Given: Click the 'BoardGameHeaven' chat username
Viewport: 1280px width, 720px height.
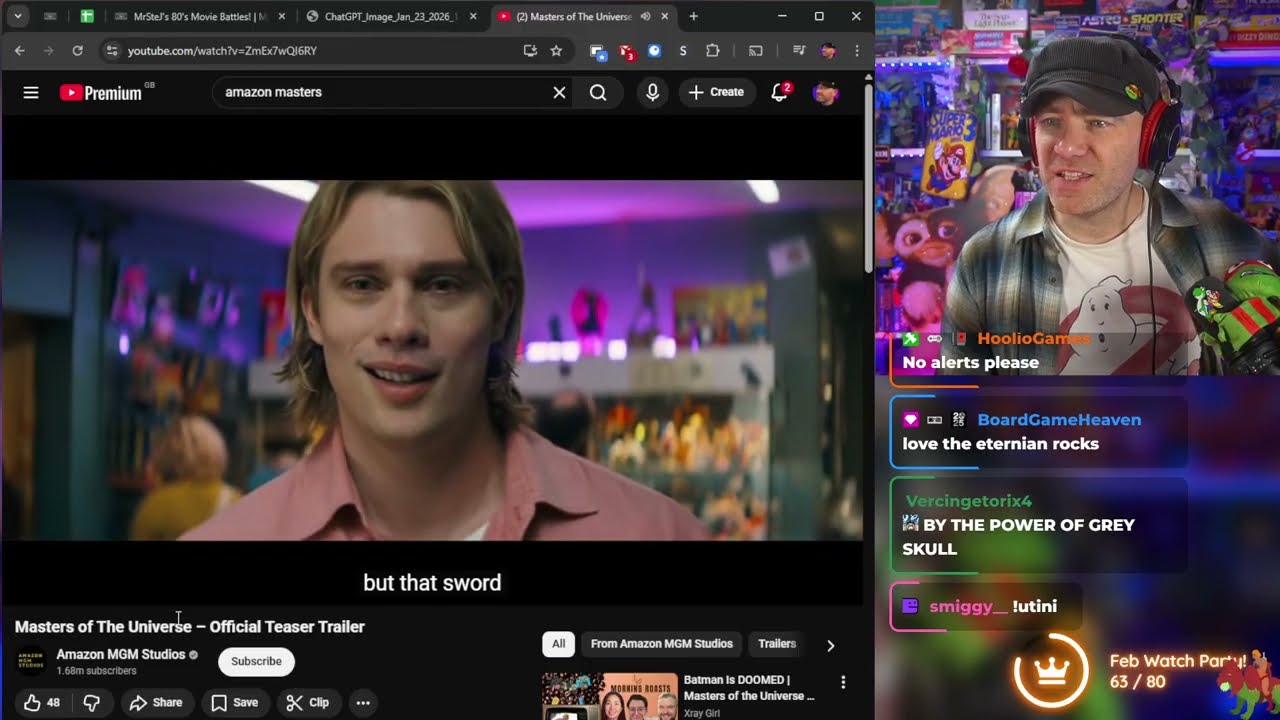Looking at the screenshot, I should [1059, 419].
